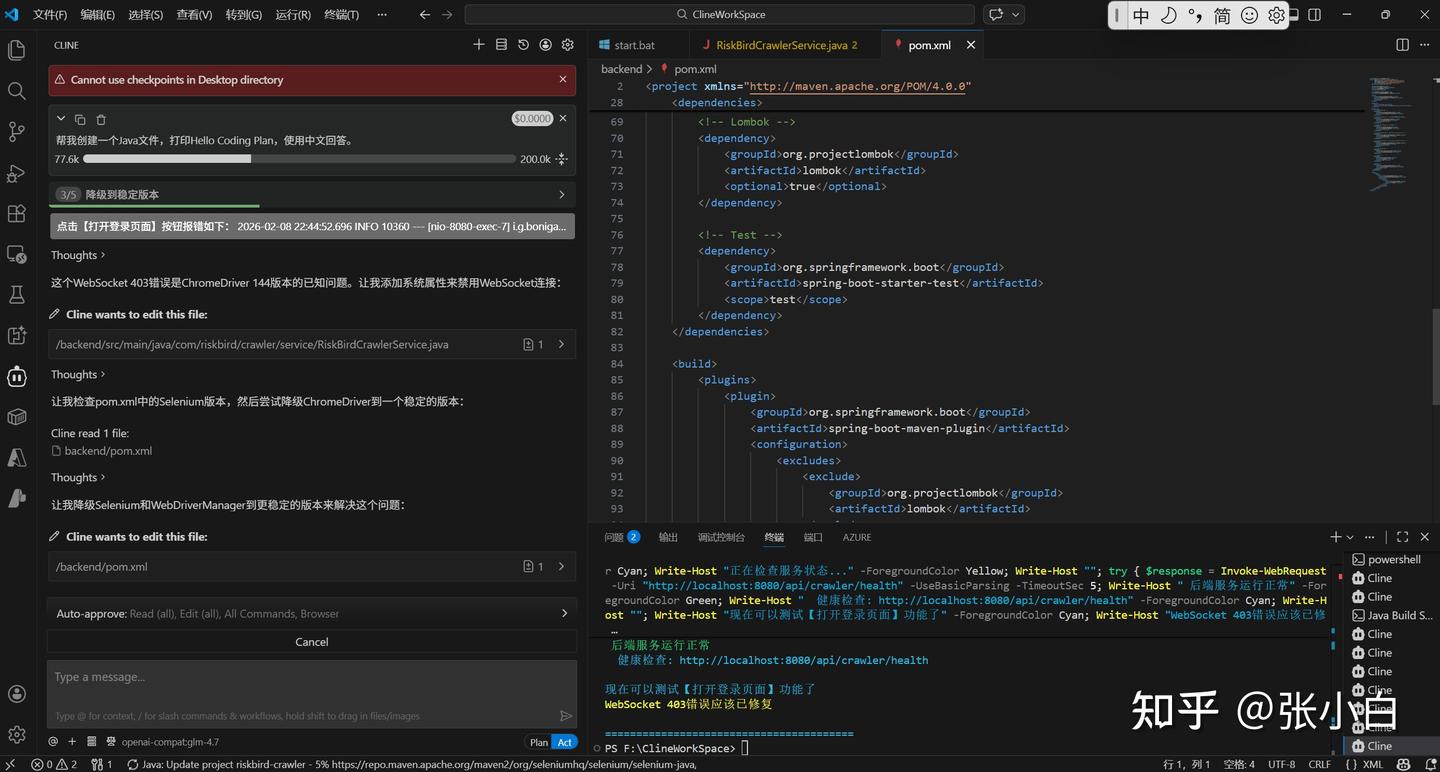Switch Cline to Plan mode
1440x772 pixels.
(539, 742)
